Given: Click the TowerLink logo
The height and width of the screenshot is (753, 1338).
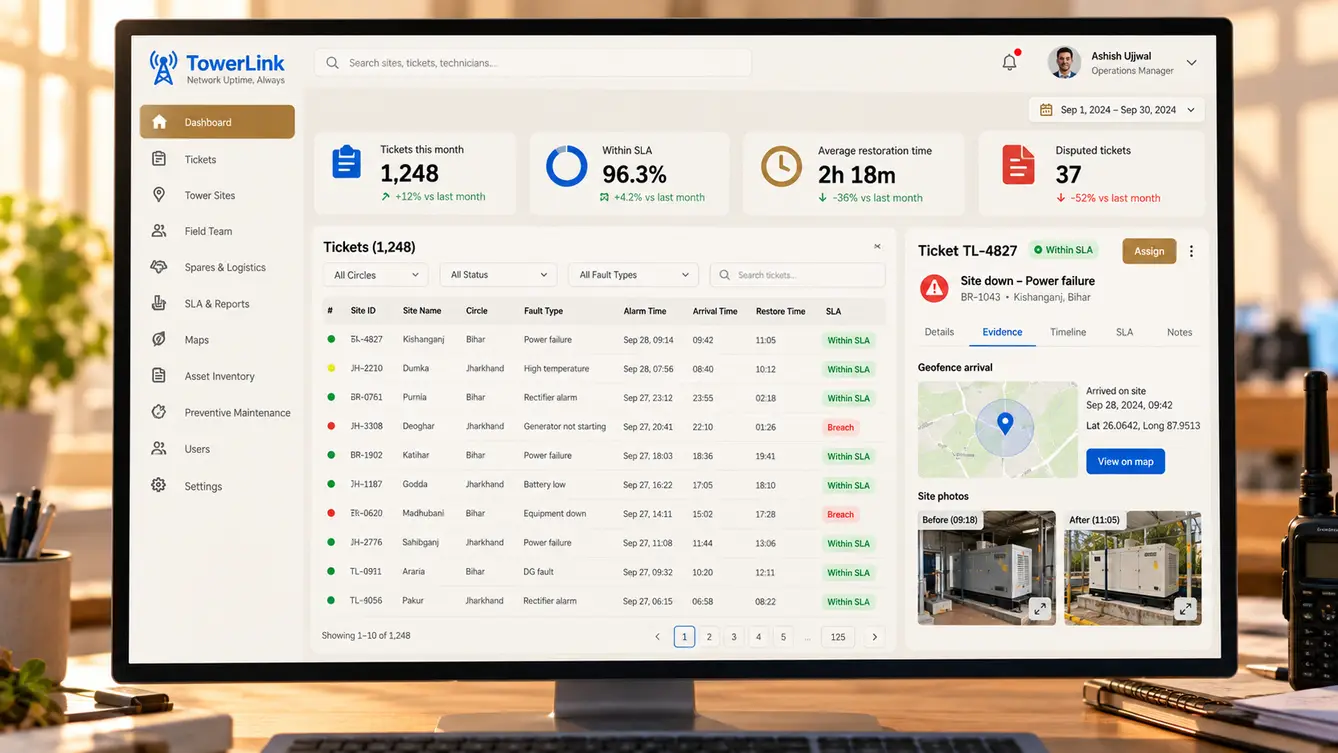Looking at the screenshot, I should [217, 68].
